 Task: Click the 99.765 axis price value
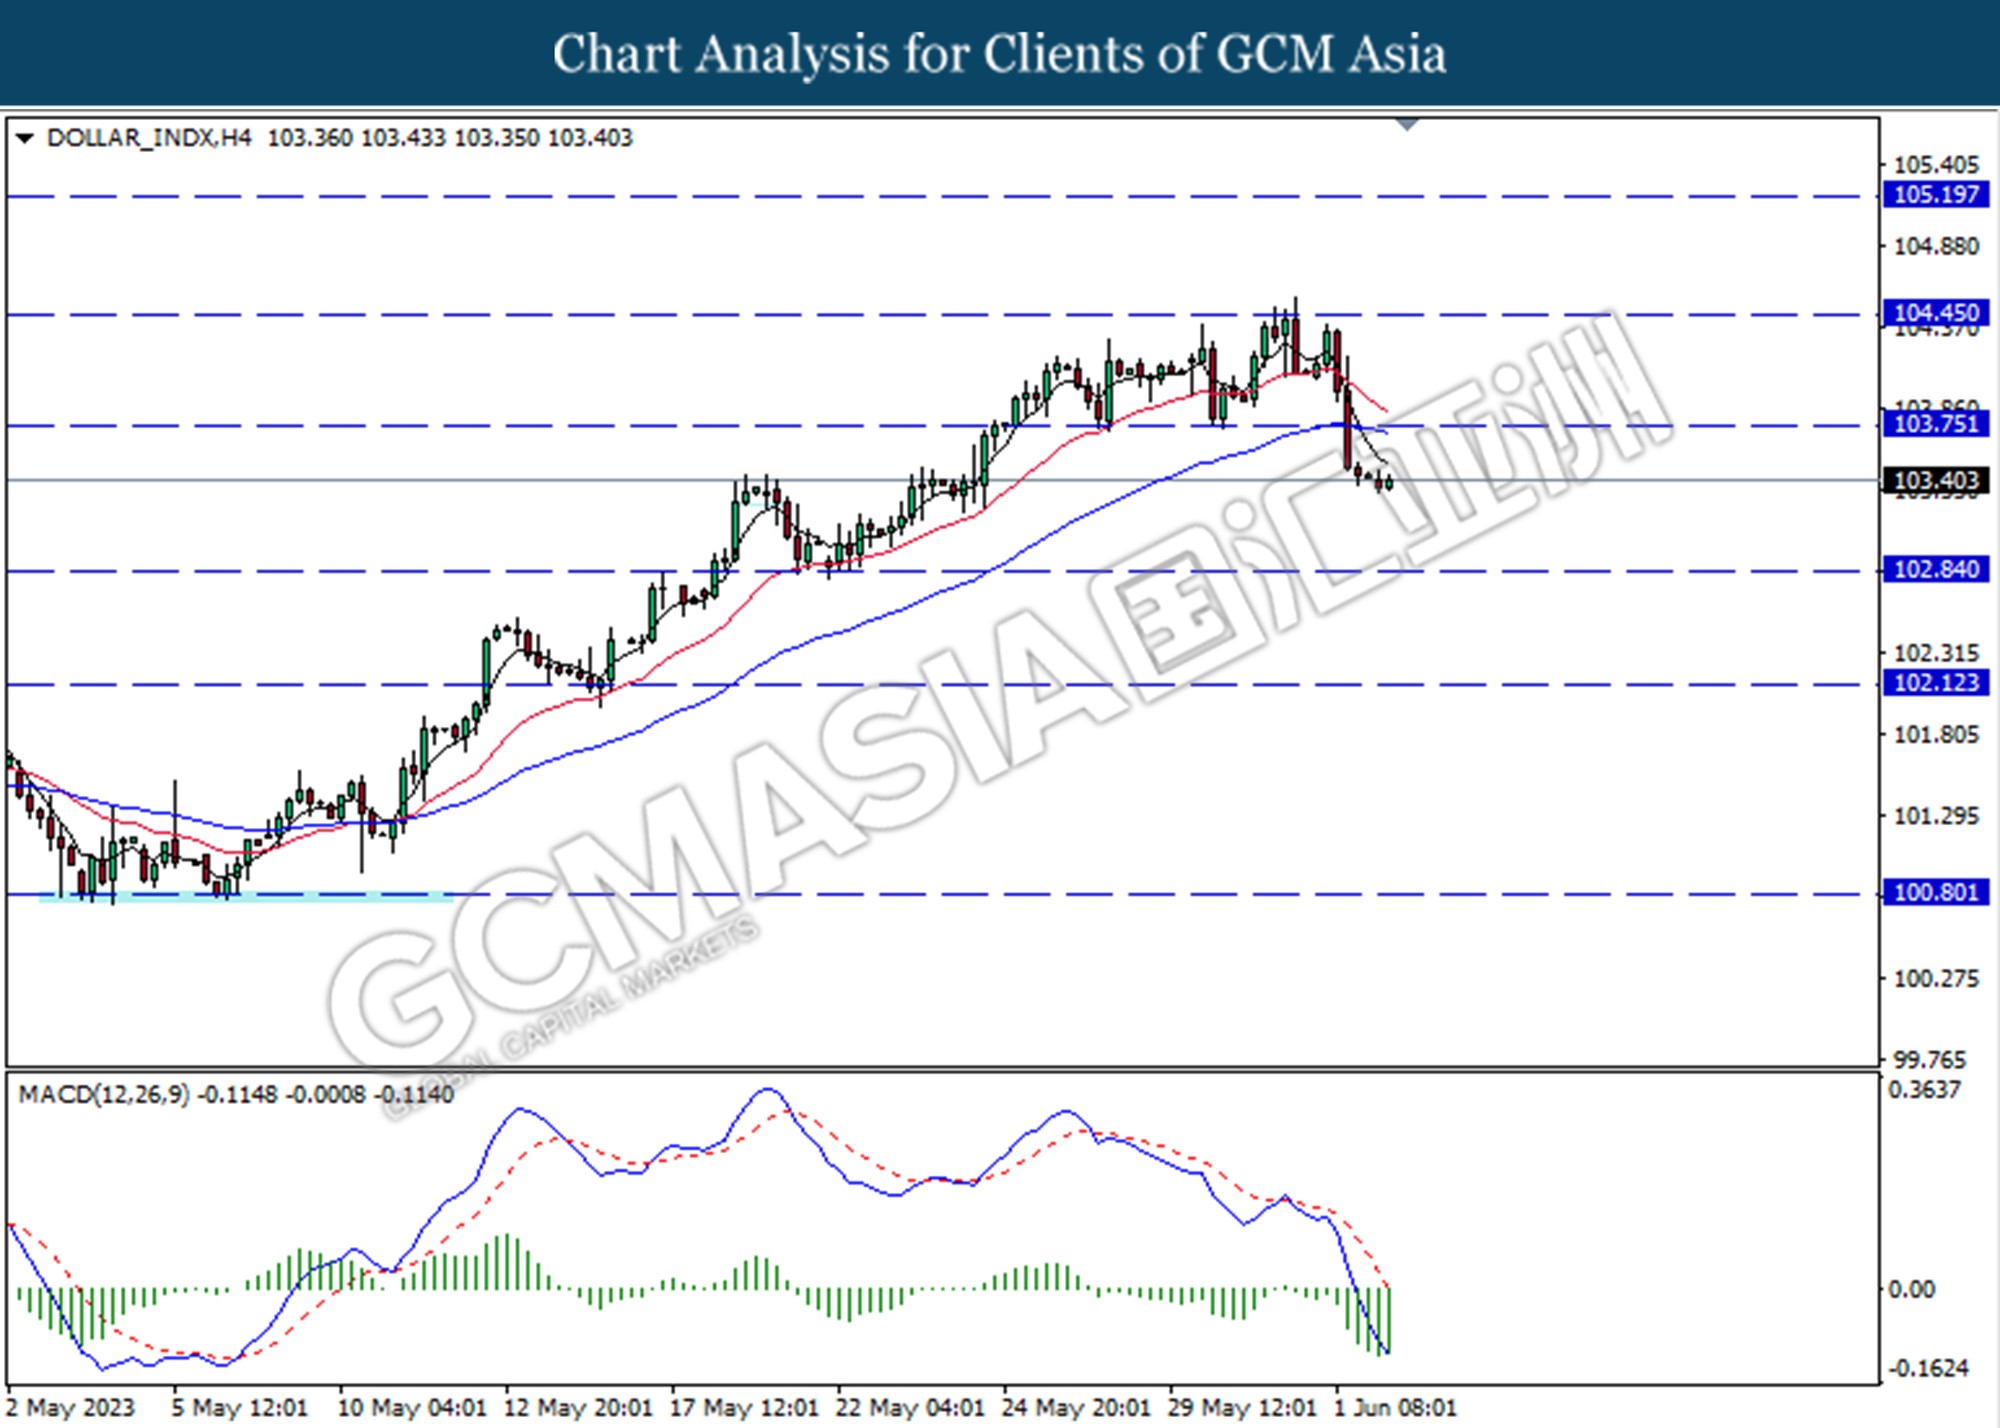click(x=1929, y=1060)
